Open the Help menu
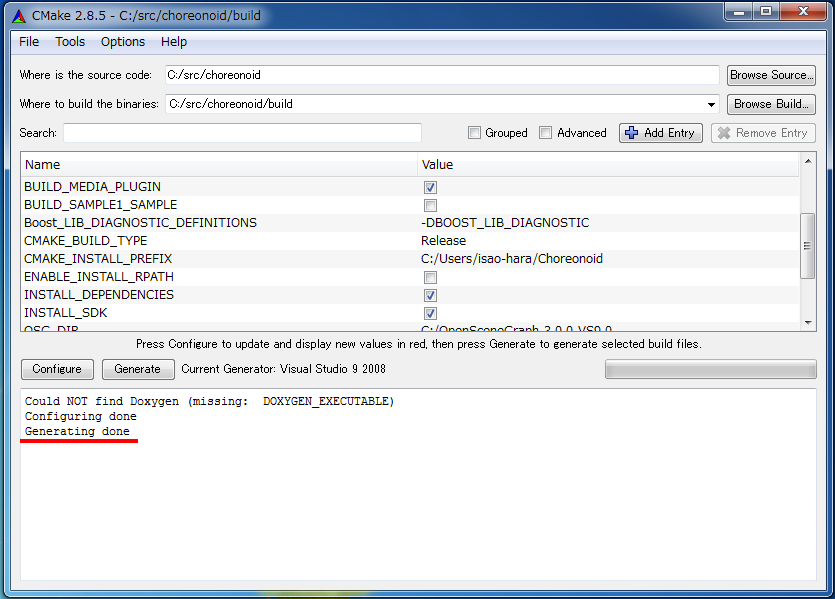This screenshot has width=835, height=599. [173, 42]
